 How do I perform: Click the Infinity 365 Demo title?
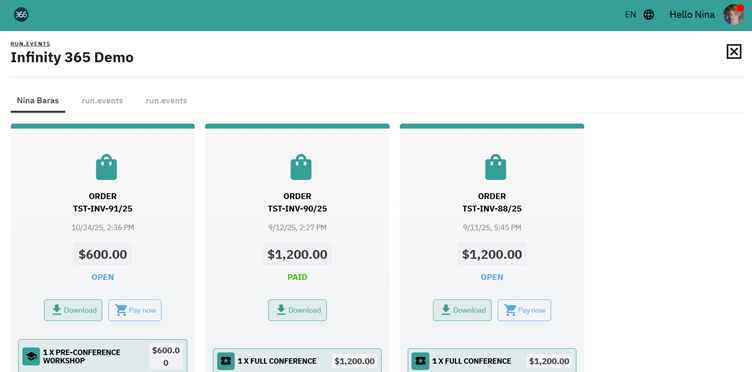click(72, 58)
